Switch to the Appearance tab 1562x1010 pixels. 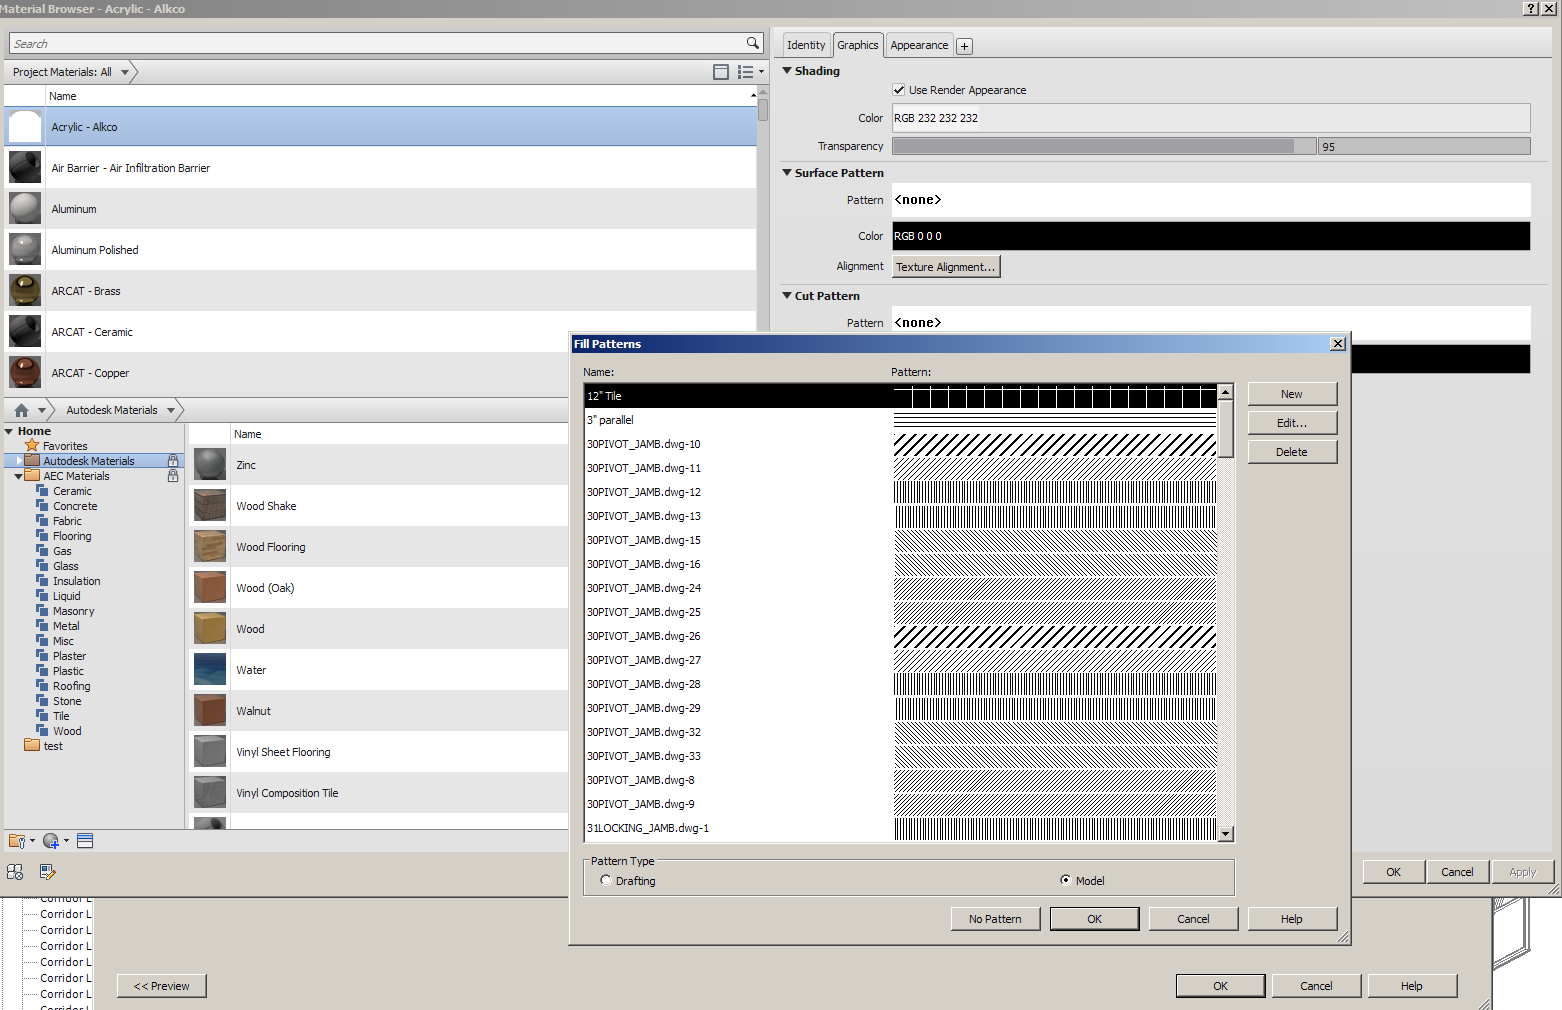click(919, 45)
